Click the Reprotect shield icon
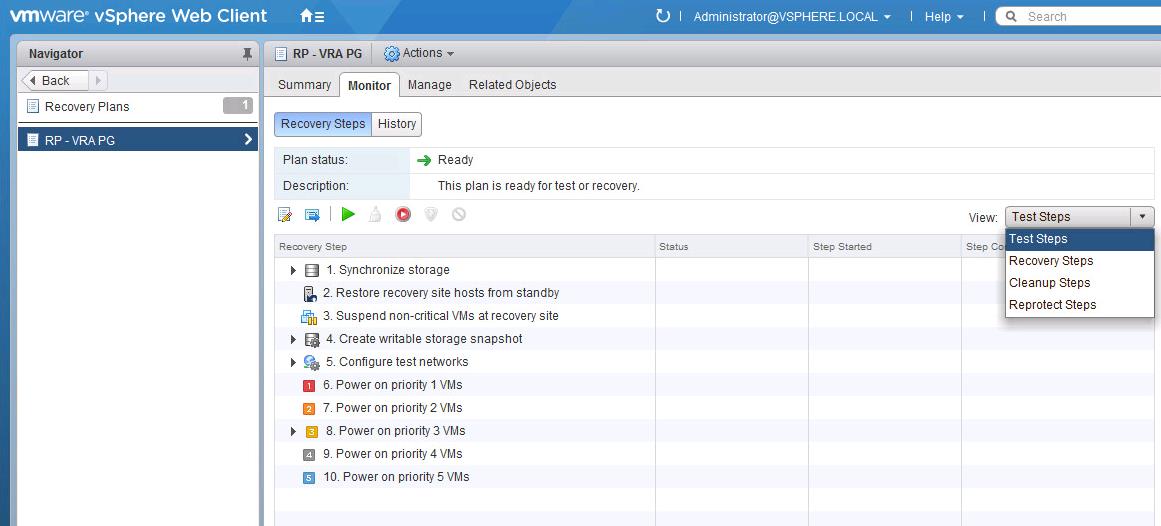The image size is (1161, 526). pos(431,214)
